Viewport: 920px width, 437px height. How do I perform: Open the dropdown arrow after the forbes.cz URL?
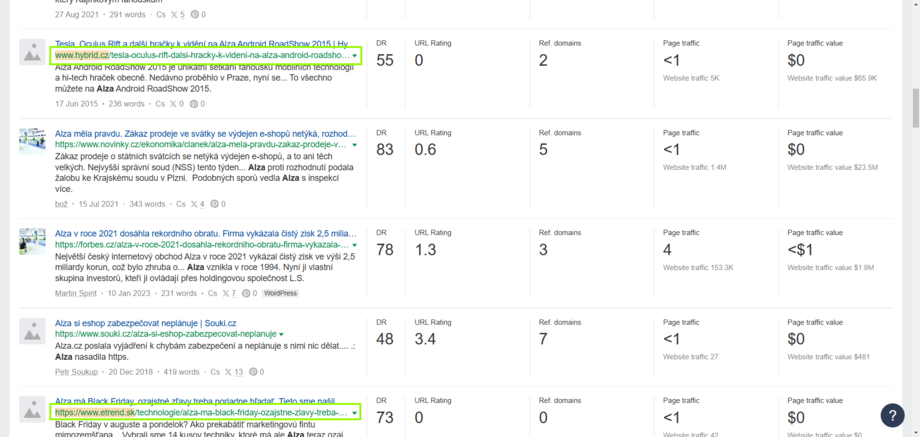(x=354, y=245)
